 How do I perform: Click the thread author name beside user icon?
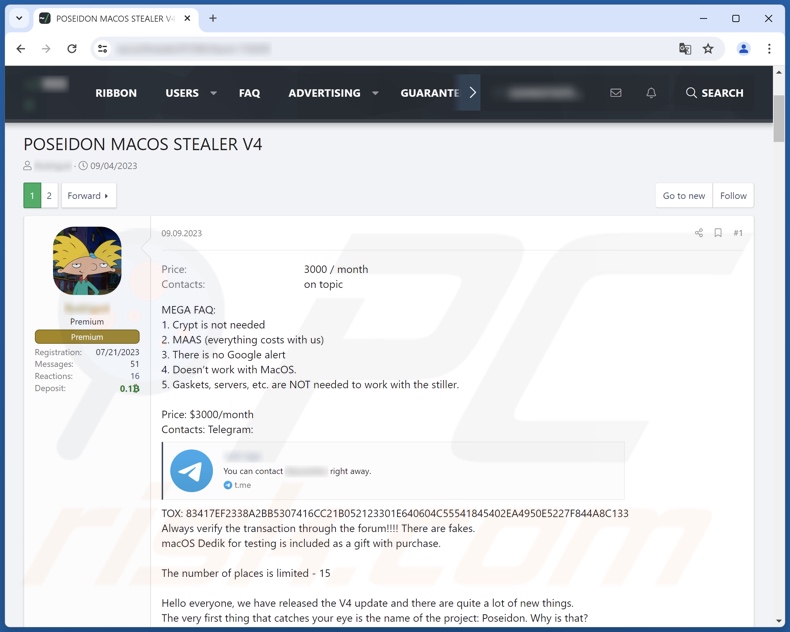point(52,166)
